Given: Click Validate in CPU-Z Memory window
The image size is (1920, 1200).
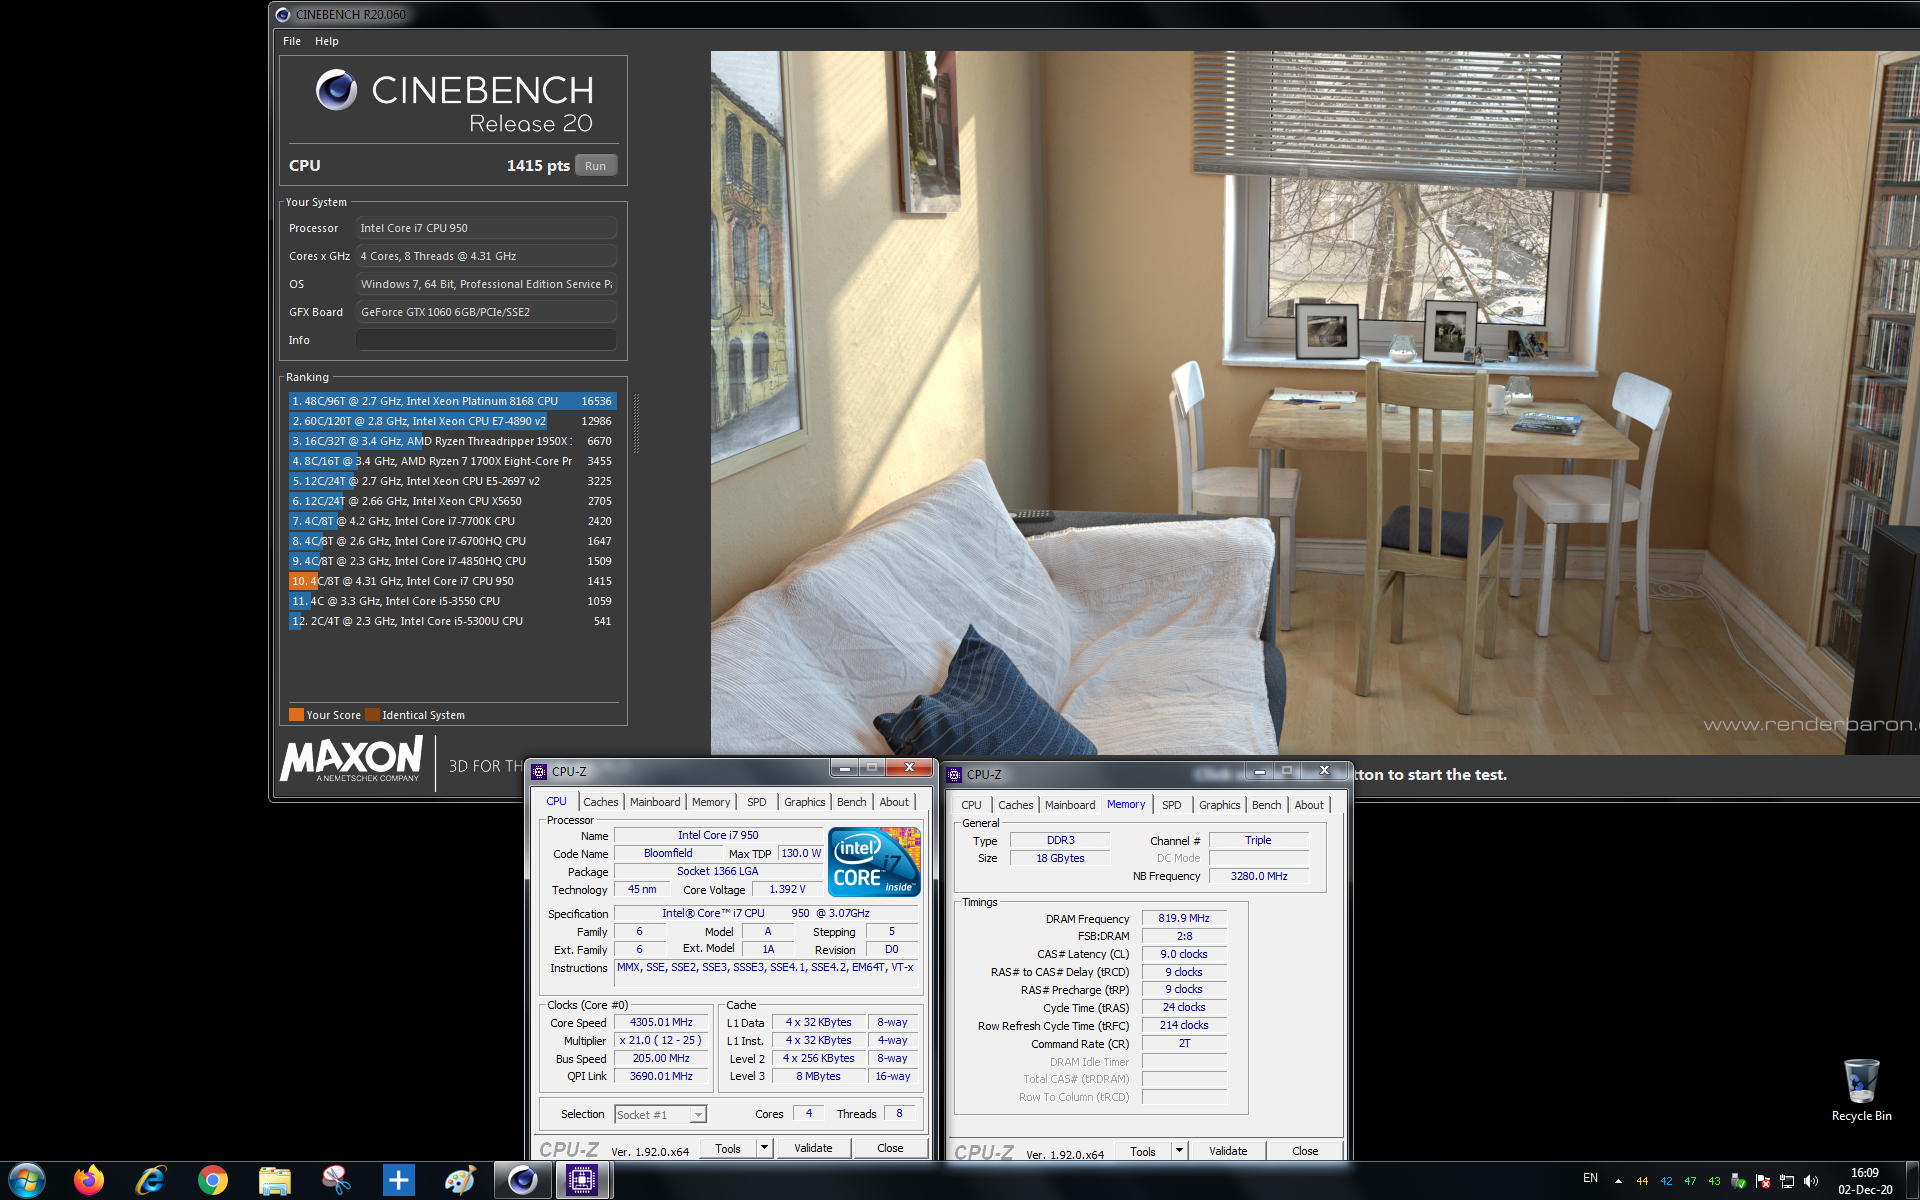Looking at the screenshot, I should pos(1228,1151).
